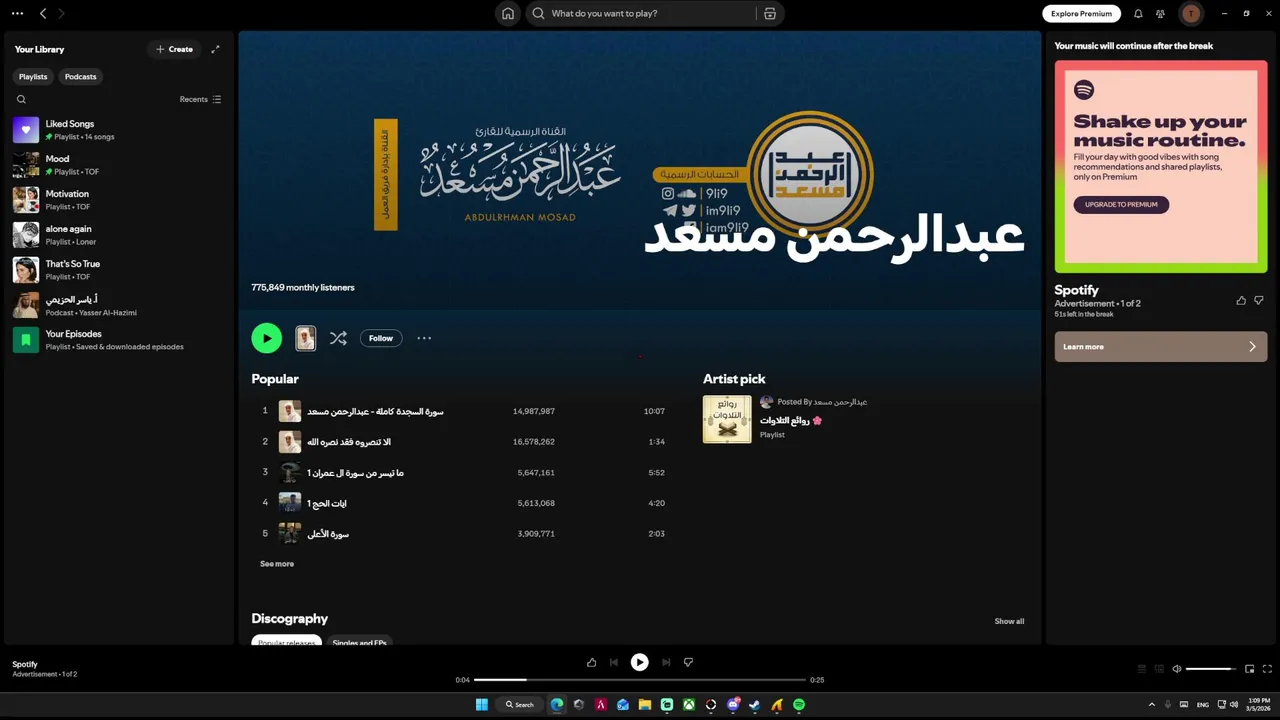1280x720 pixels.
Task: Open the user profile avatar
Action: coord(1191,14)
